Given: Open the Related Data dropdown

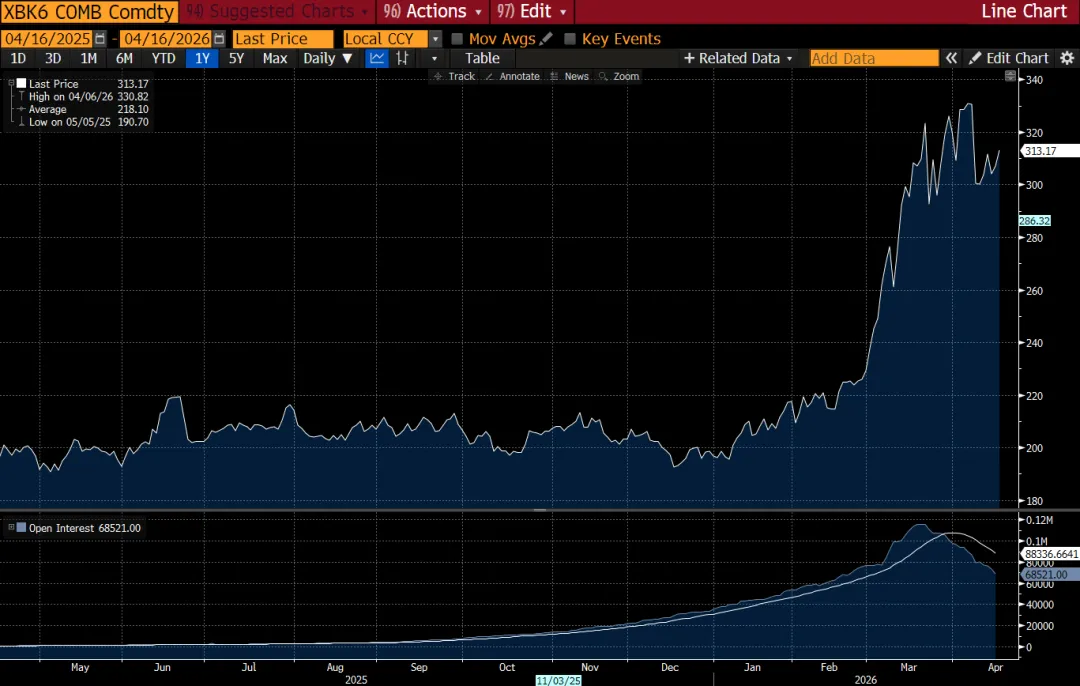Looking at the screenshot, I should click(x=738, y=59).
